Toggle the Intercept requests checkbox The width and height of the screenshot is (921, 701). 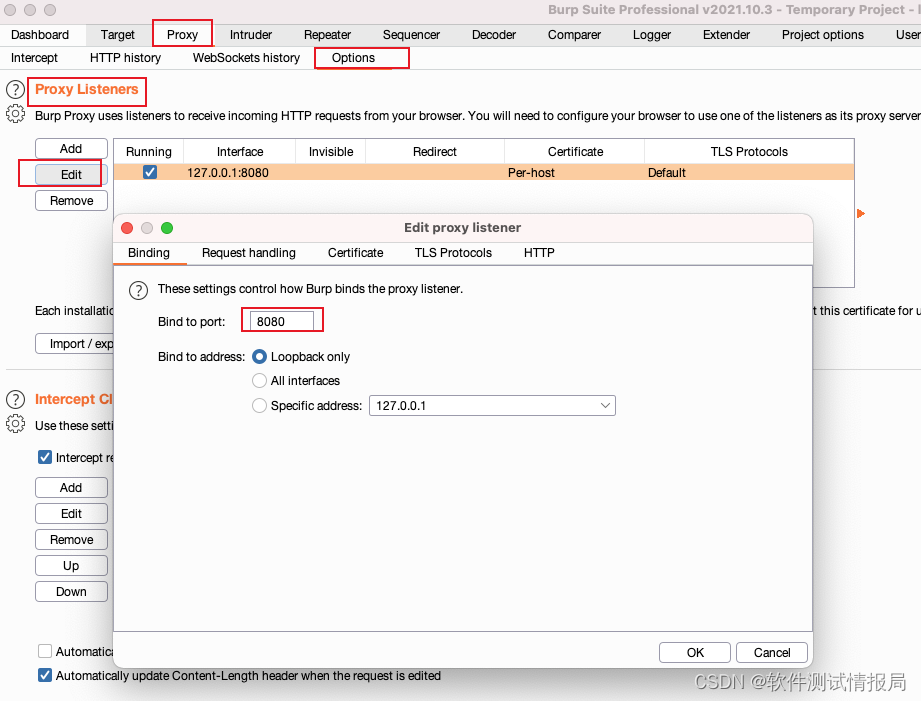(45, 457)
